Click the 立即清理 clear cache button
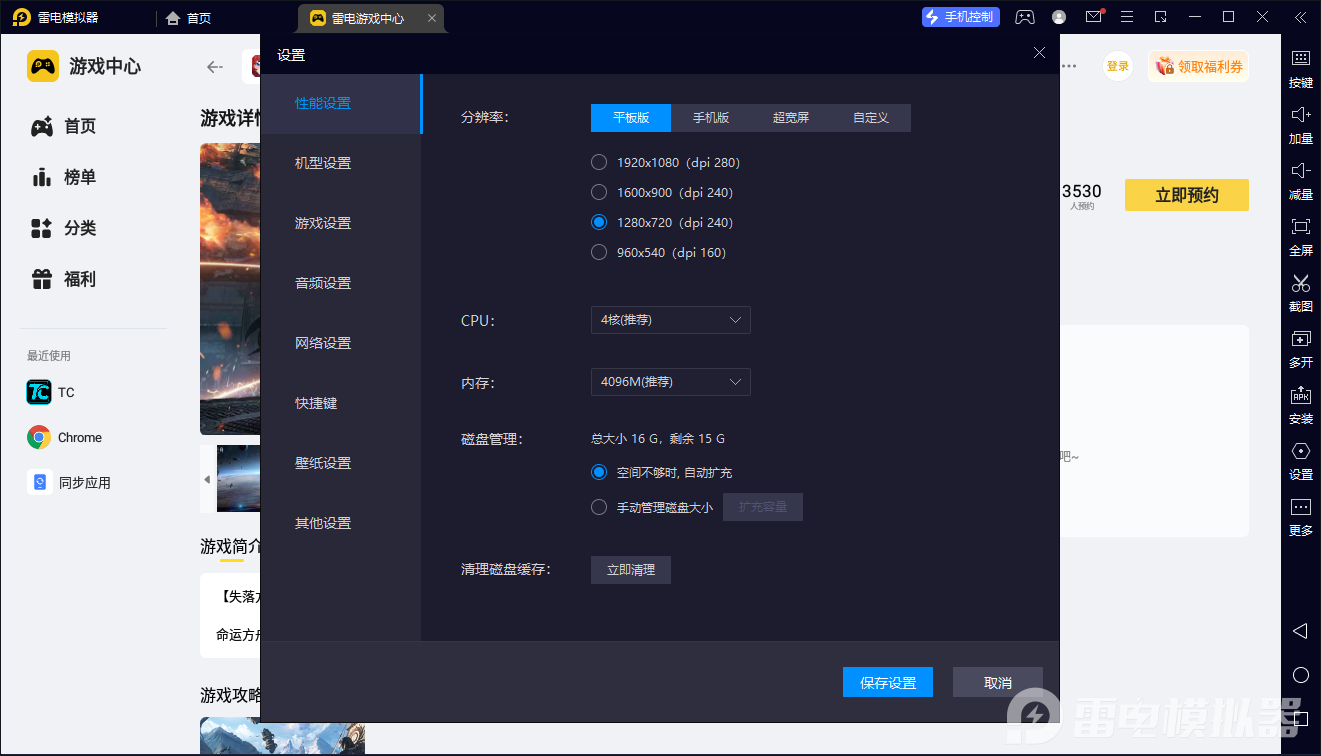This screenshot has height=756, width=1321. point(630,569)
